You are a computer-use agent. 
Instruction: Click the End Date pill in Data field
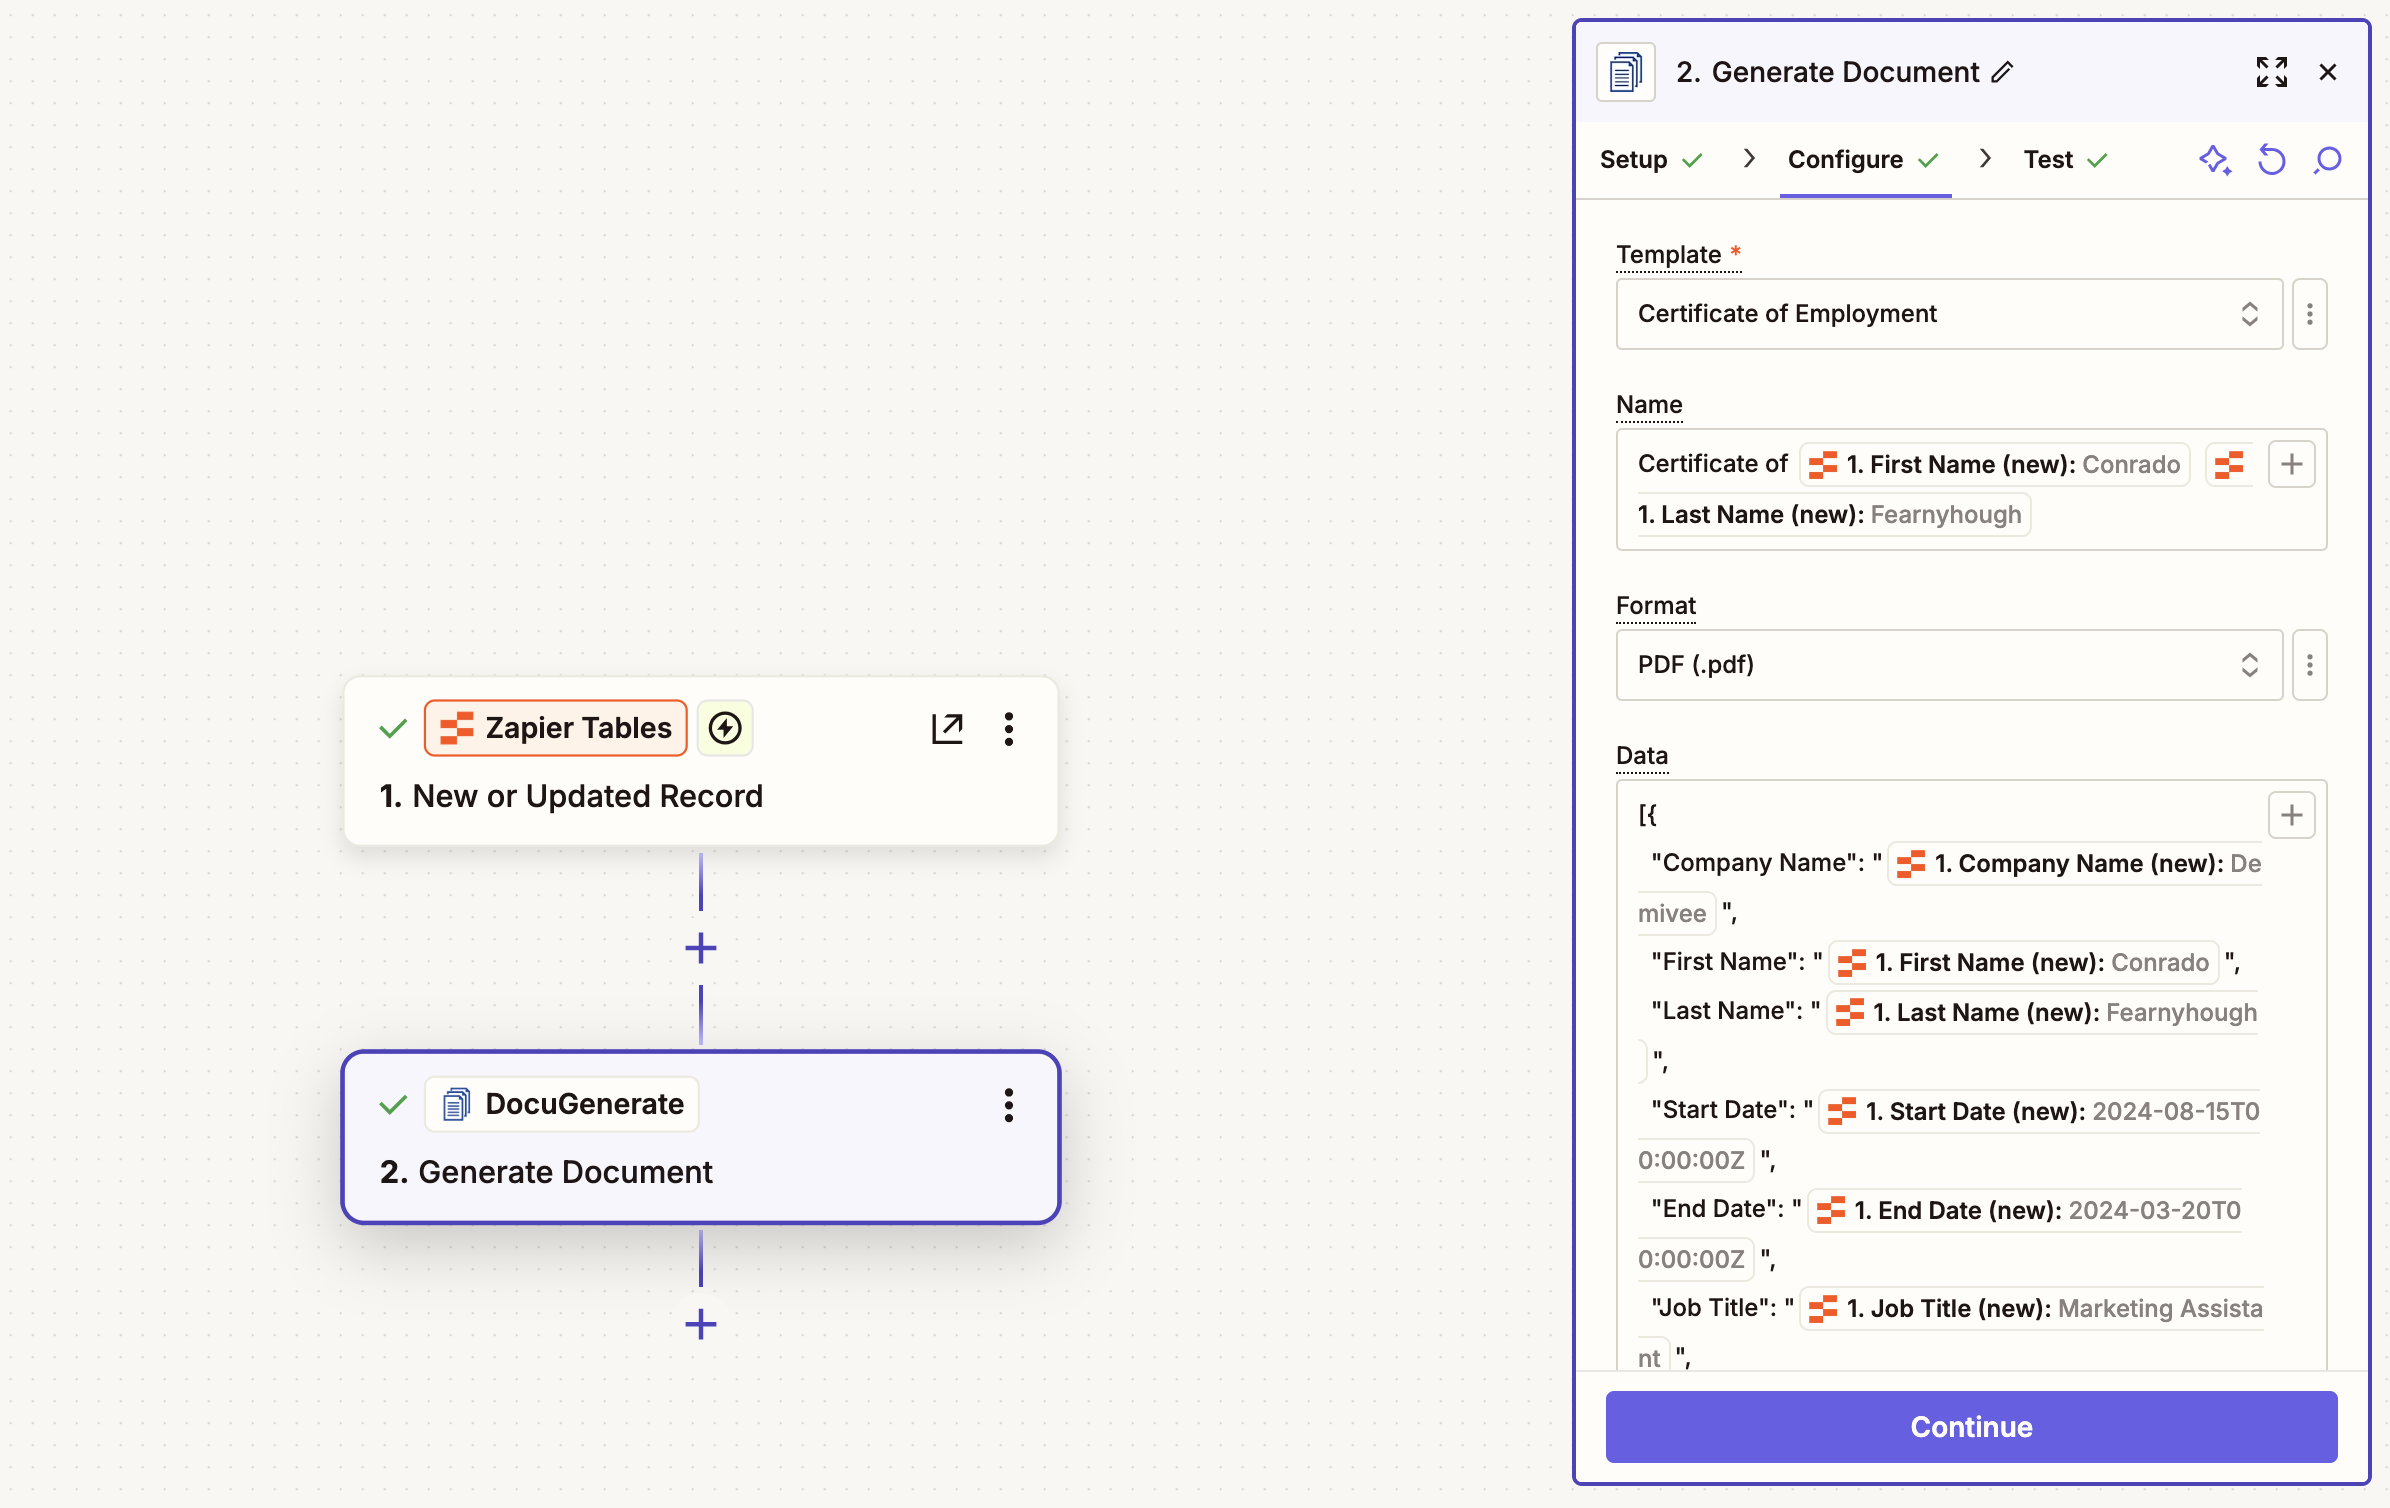(x=2027, y=1211)
